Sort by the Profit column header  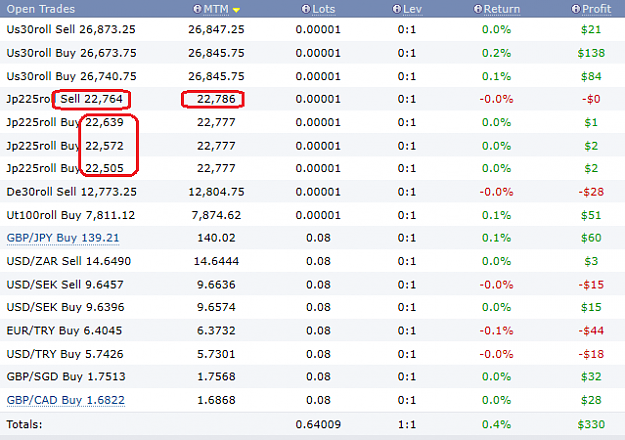[x=596, y=9]
